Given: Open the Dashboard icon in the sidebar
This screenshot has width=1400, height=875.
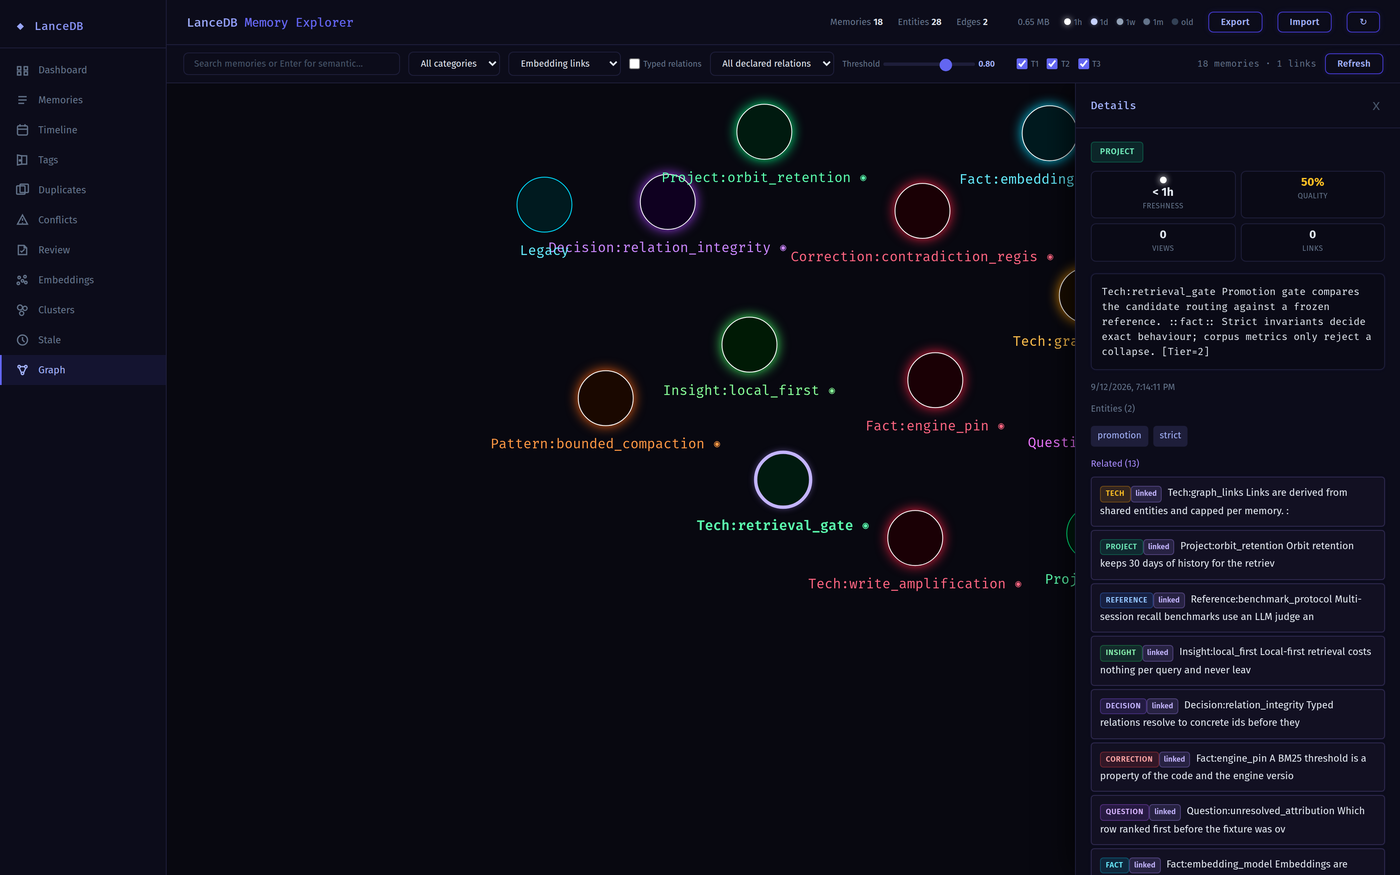Looking at the screenshot, I should pyautogui.click(x=22, y=70).
